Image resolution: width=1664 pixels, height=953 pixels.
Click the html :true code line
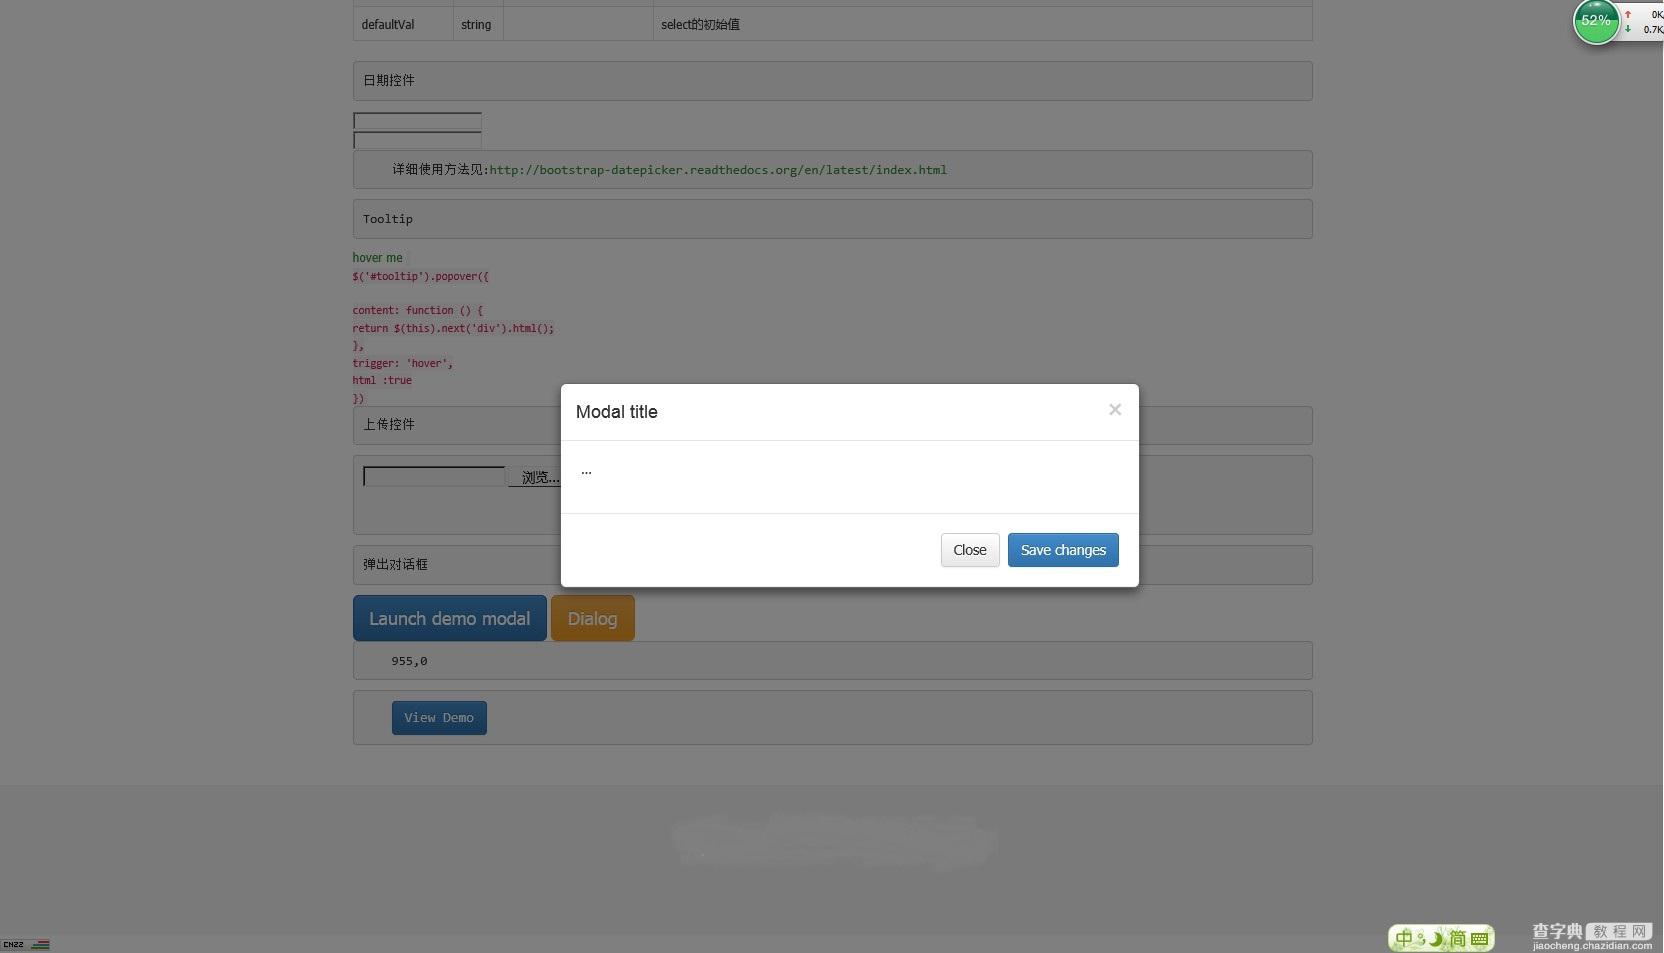click(x=382, y=380)
